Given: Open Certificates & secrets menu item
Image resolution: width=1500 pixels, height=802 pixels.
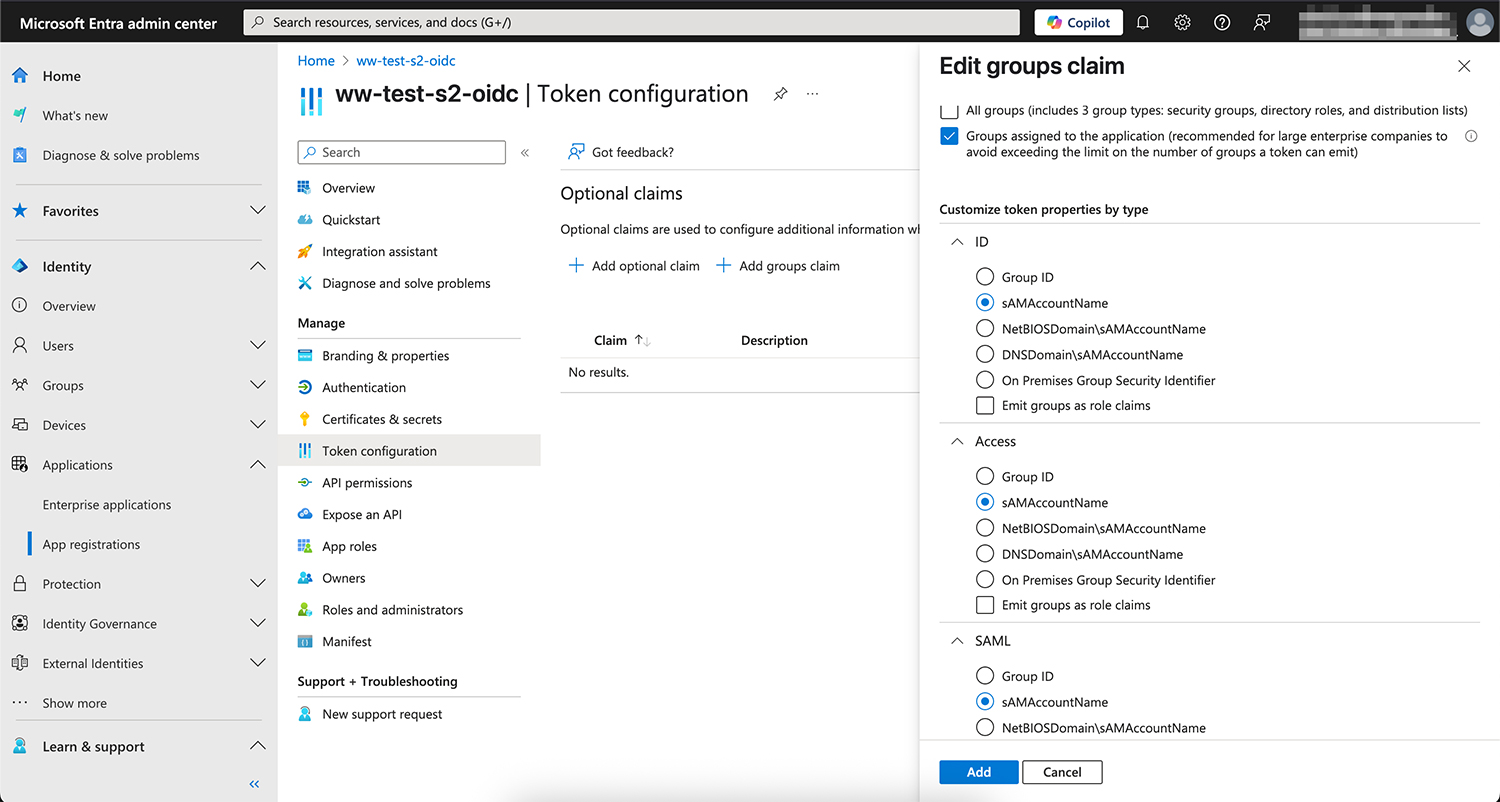Looking at the screenshot, I should click(x=381, y=419).
